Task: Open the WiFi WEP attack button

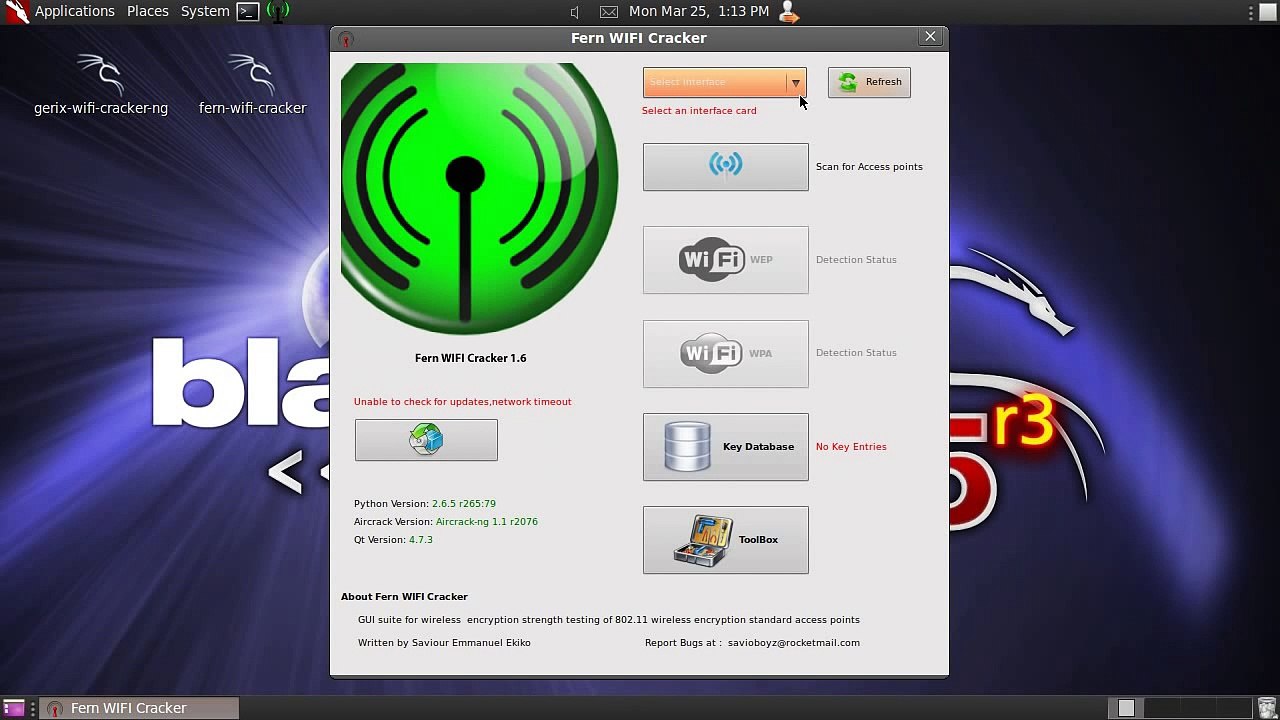Action: (x=726, y=260)
